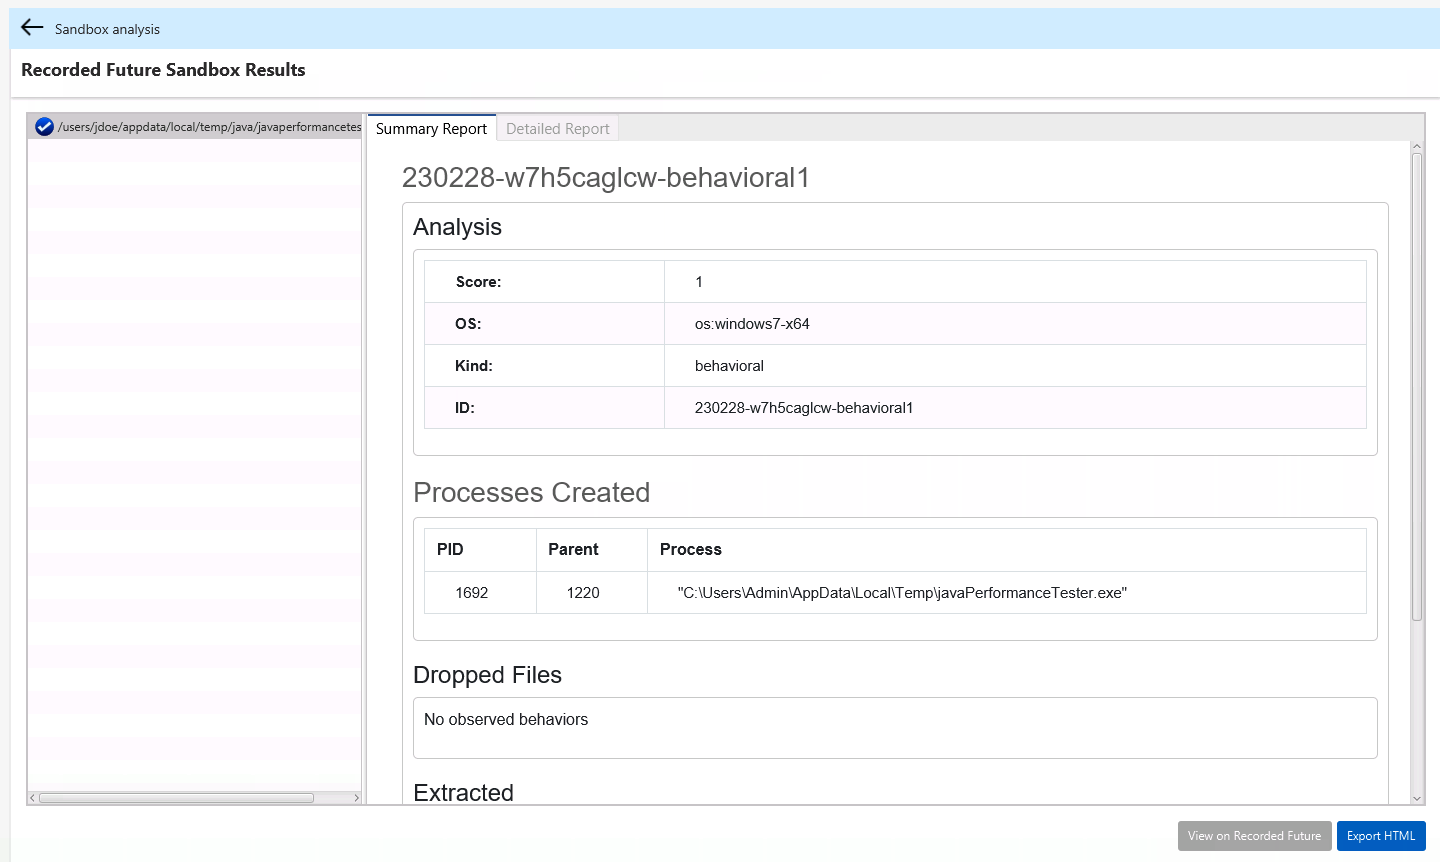Image resolution: width=1440 pixels, height=862 pixels.
Task: Click the right arrow of the file panel scrollbar
Action: (357, 797)
